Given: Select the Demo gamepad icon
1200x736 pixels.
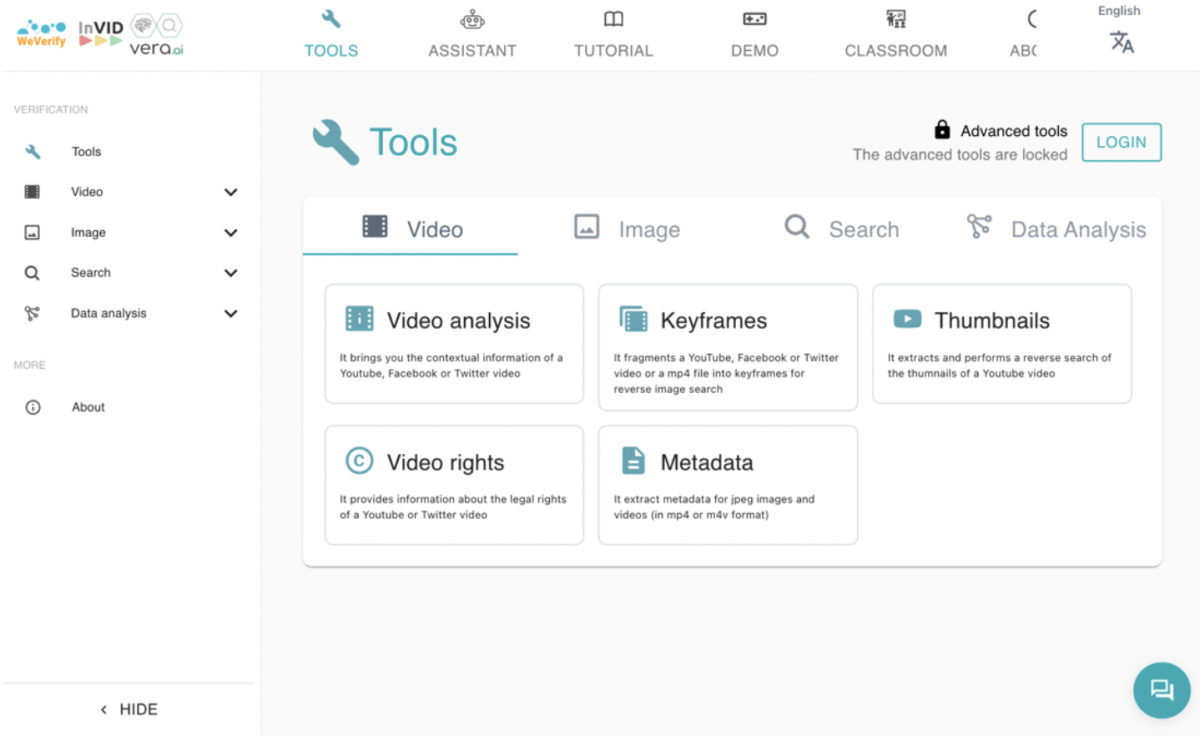Looking at the screenshot, I should click(x=754, y=19).
